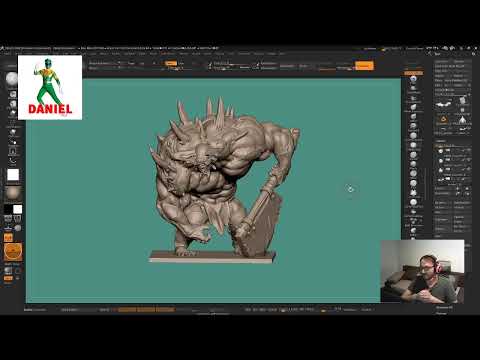Select the second subtool row in the subtool list
480x360 pixels.
pyautogui.click(x=453, y=160)
